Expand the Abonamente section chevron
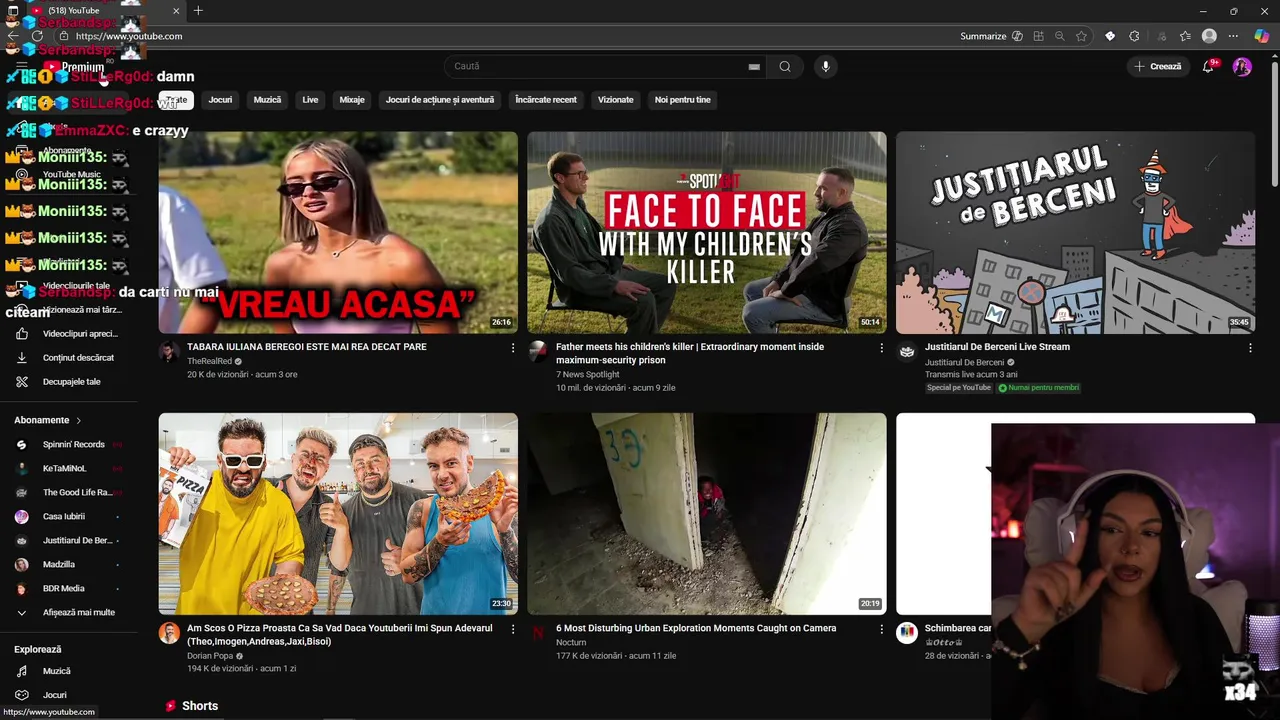Viewport: 1280px width, 720px height. 79,421
